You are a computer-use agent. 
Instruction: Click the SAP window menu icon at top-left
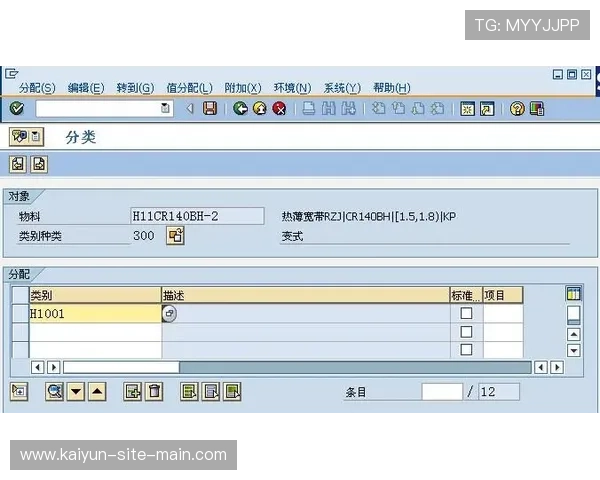(12, 73)
